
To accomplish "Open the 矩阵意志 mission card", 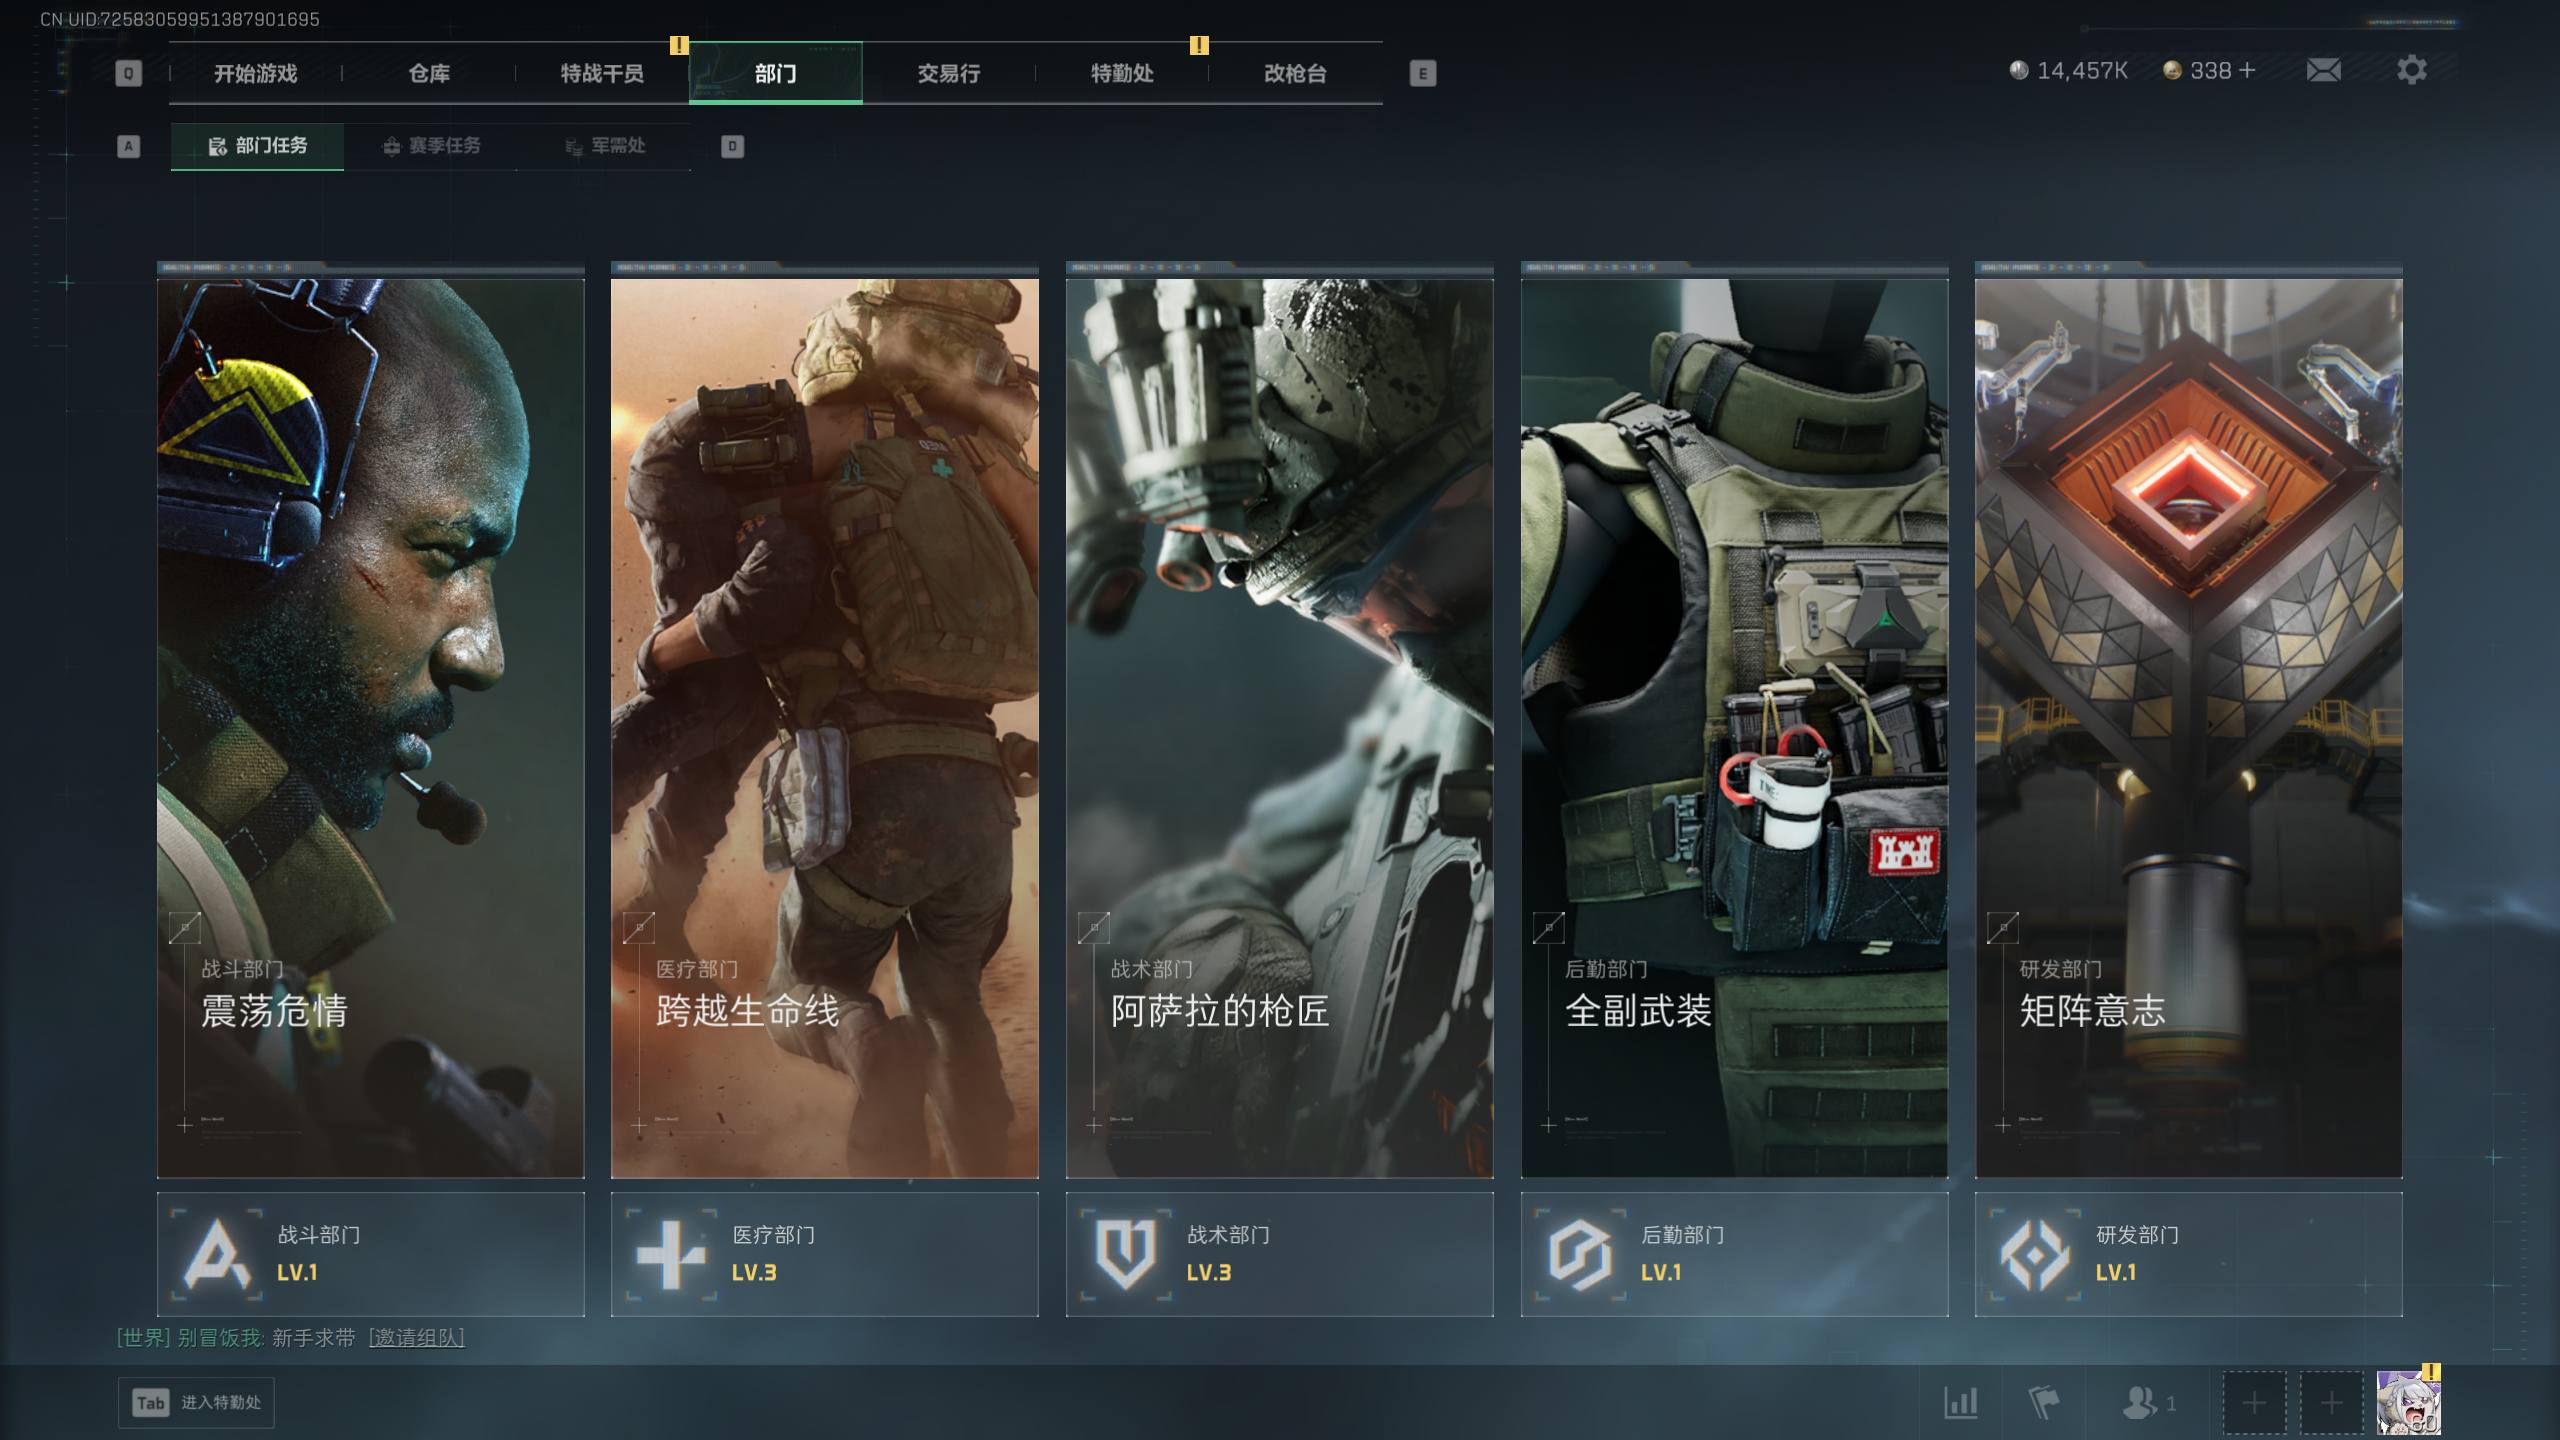I will click(x=2188, y=727).
